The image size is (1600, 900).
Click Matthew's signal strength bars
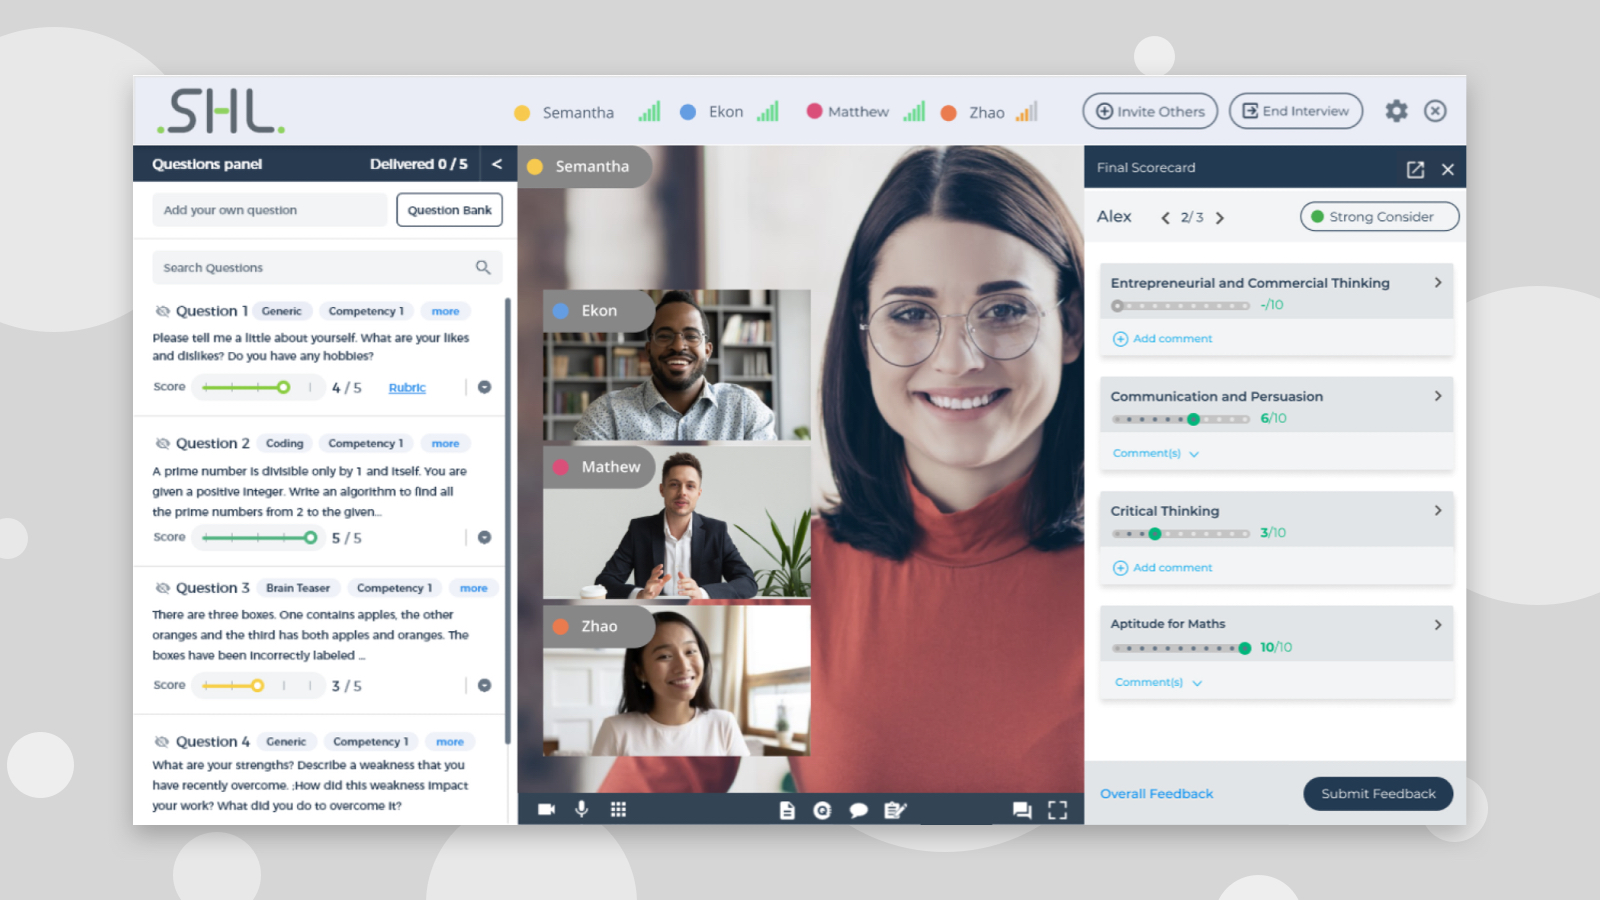pos(914,111)
